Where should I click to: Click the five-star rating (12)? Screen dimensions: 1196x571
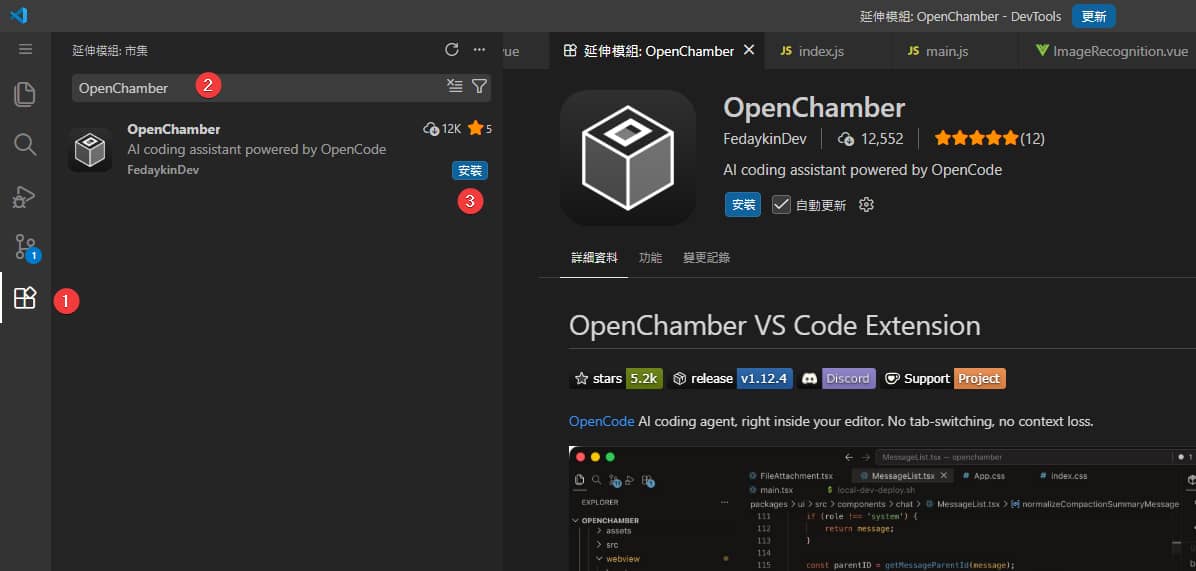pos(989,139)
